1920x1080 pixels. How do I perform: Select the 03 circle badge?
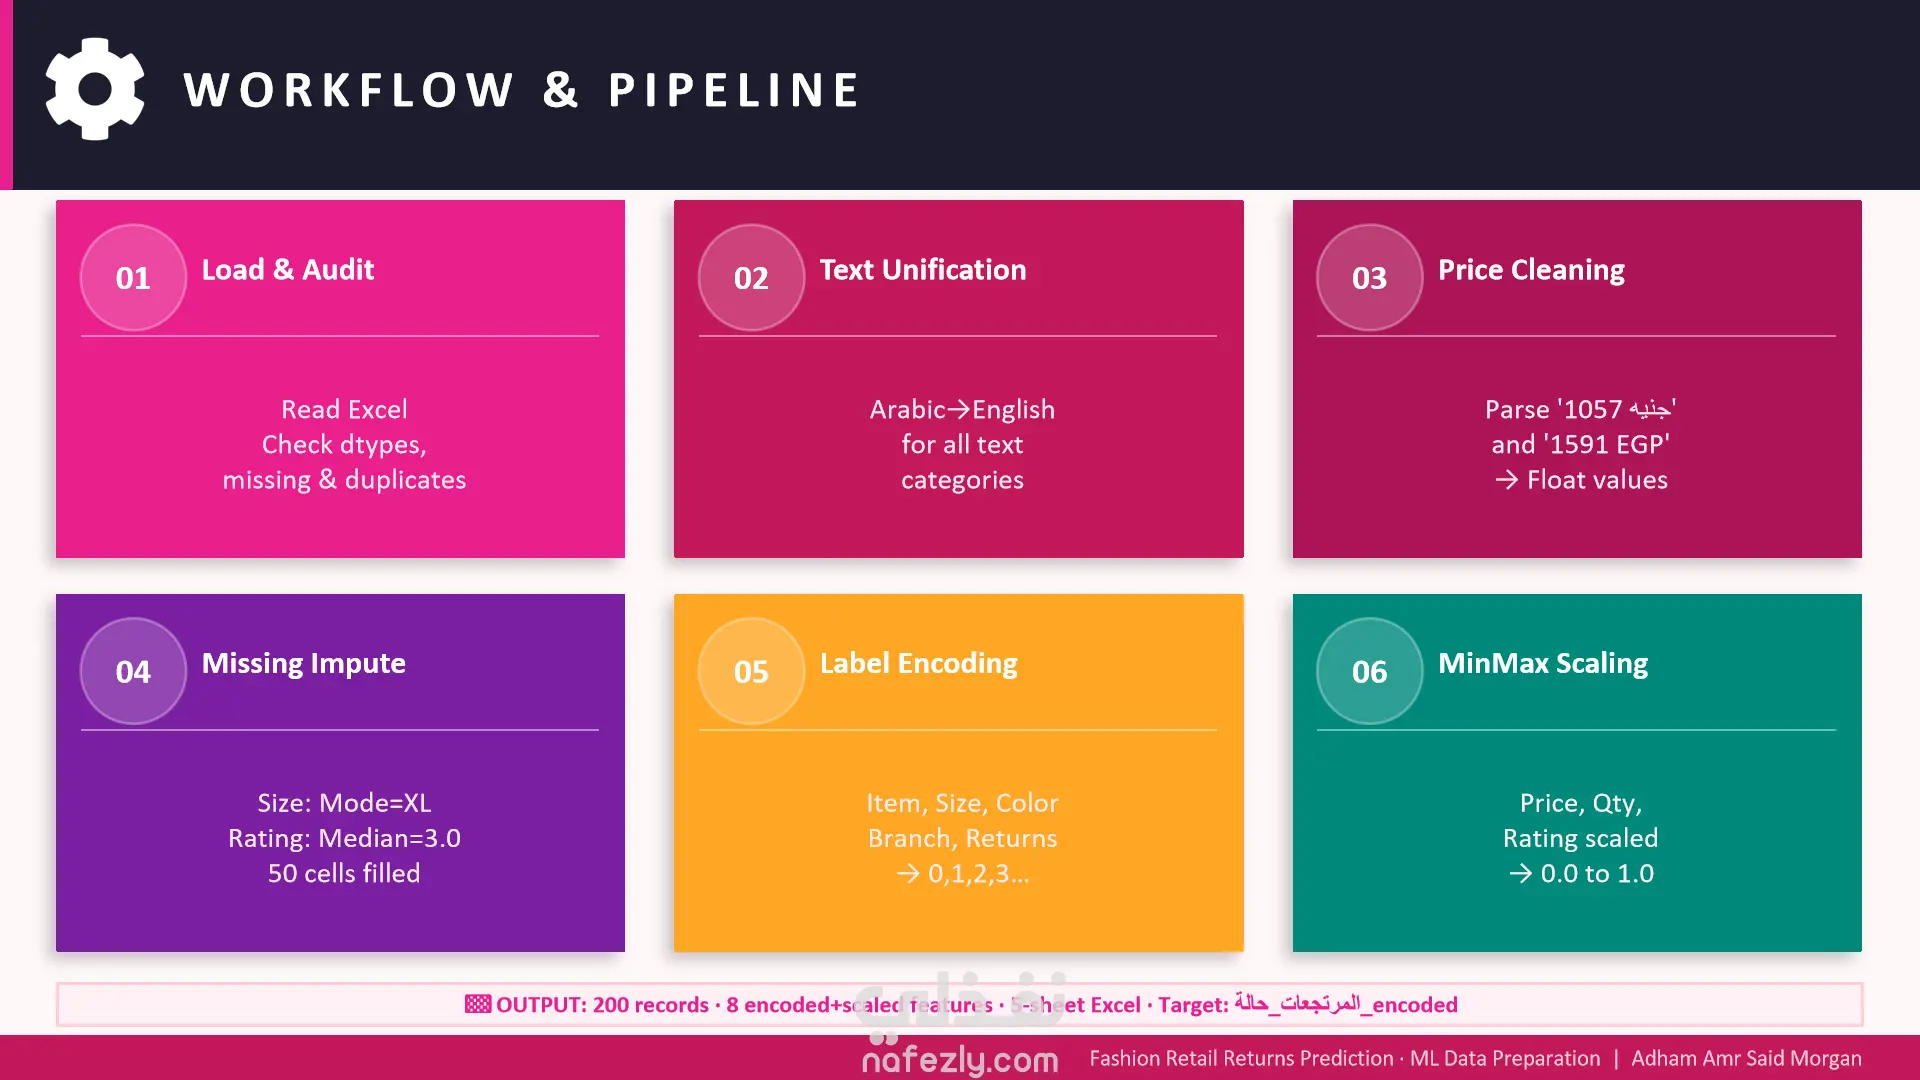pos(1369,277)
